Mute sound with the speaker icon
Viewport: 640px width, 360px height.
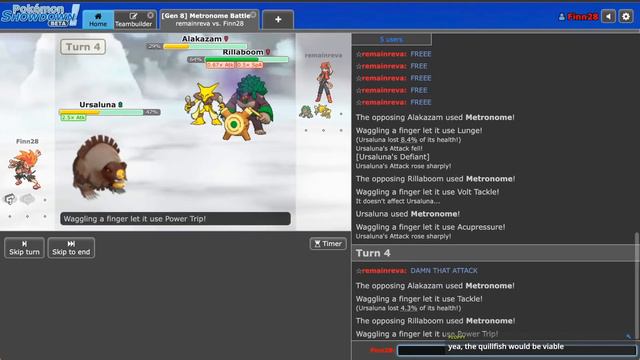tap(608, 17)
